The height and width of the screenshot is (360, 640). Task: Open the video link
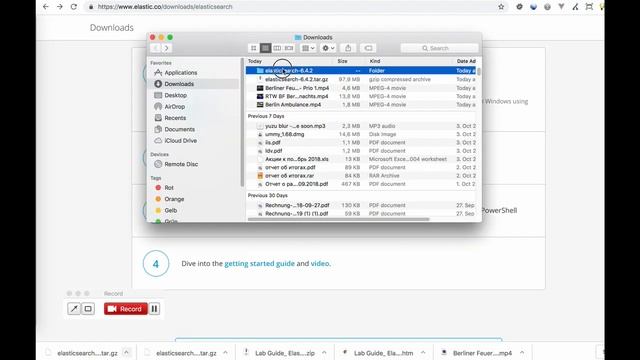click(320, 264)
